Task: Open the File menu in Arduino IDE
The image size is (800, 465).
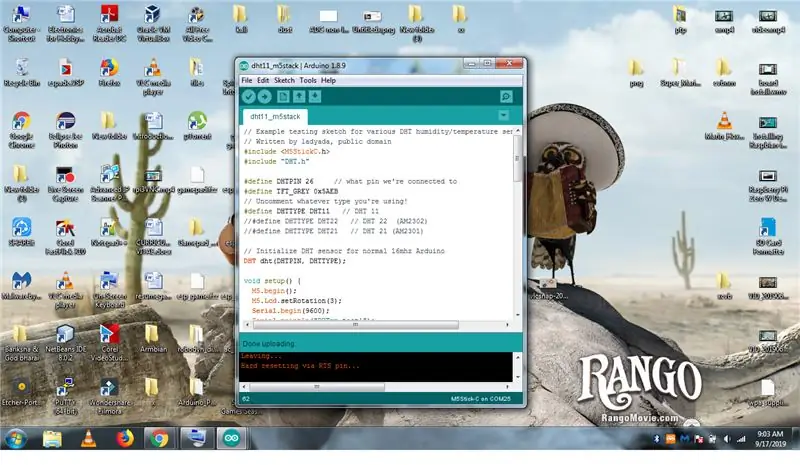Action: 247,80
